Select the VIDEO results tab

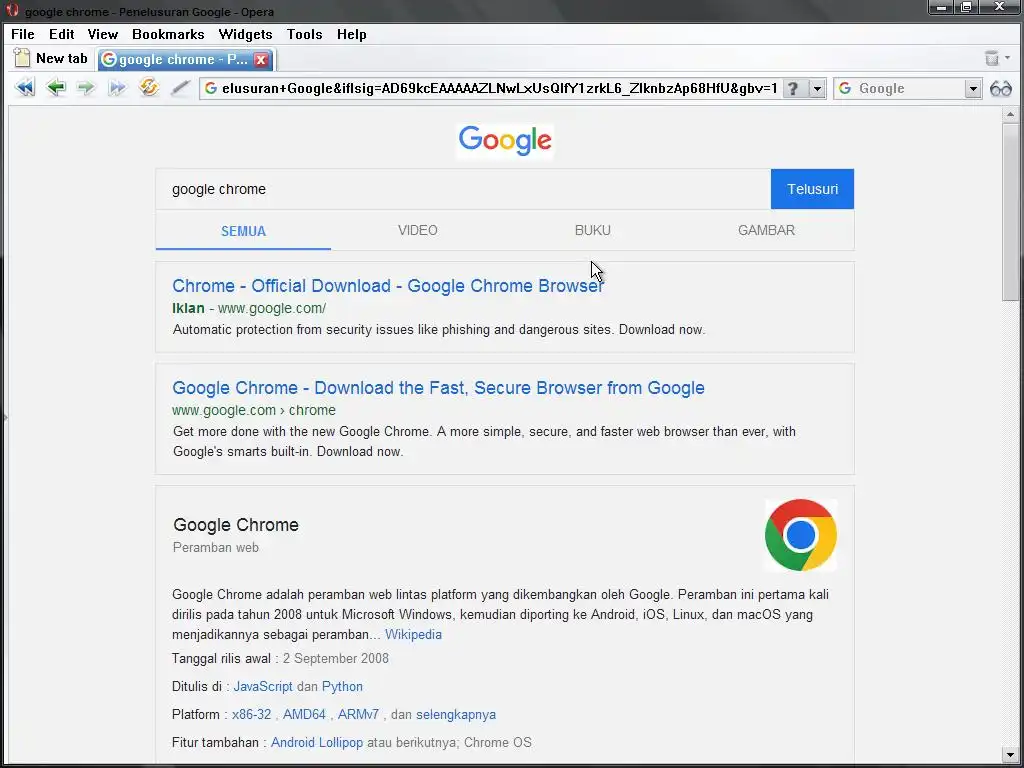coord(417,231)
